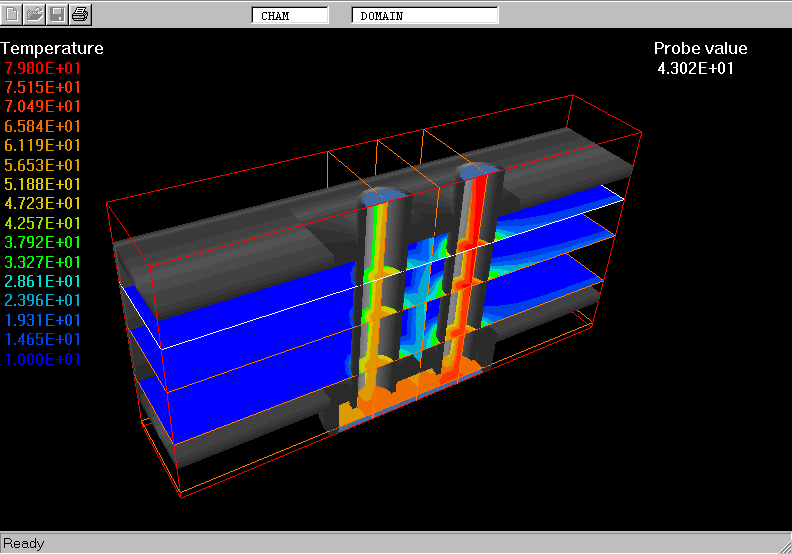Click the DOMAIN text field
This screenshot has width=792, height=554.
tap(425, 16)
